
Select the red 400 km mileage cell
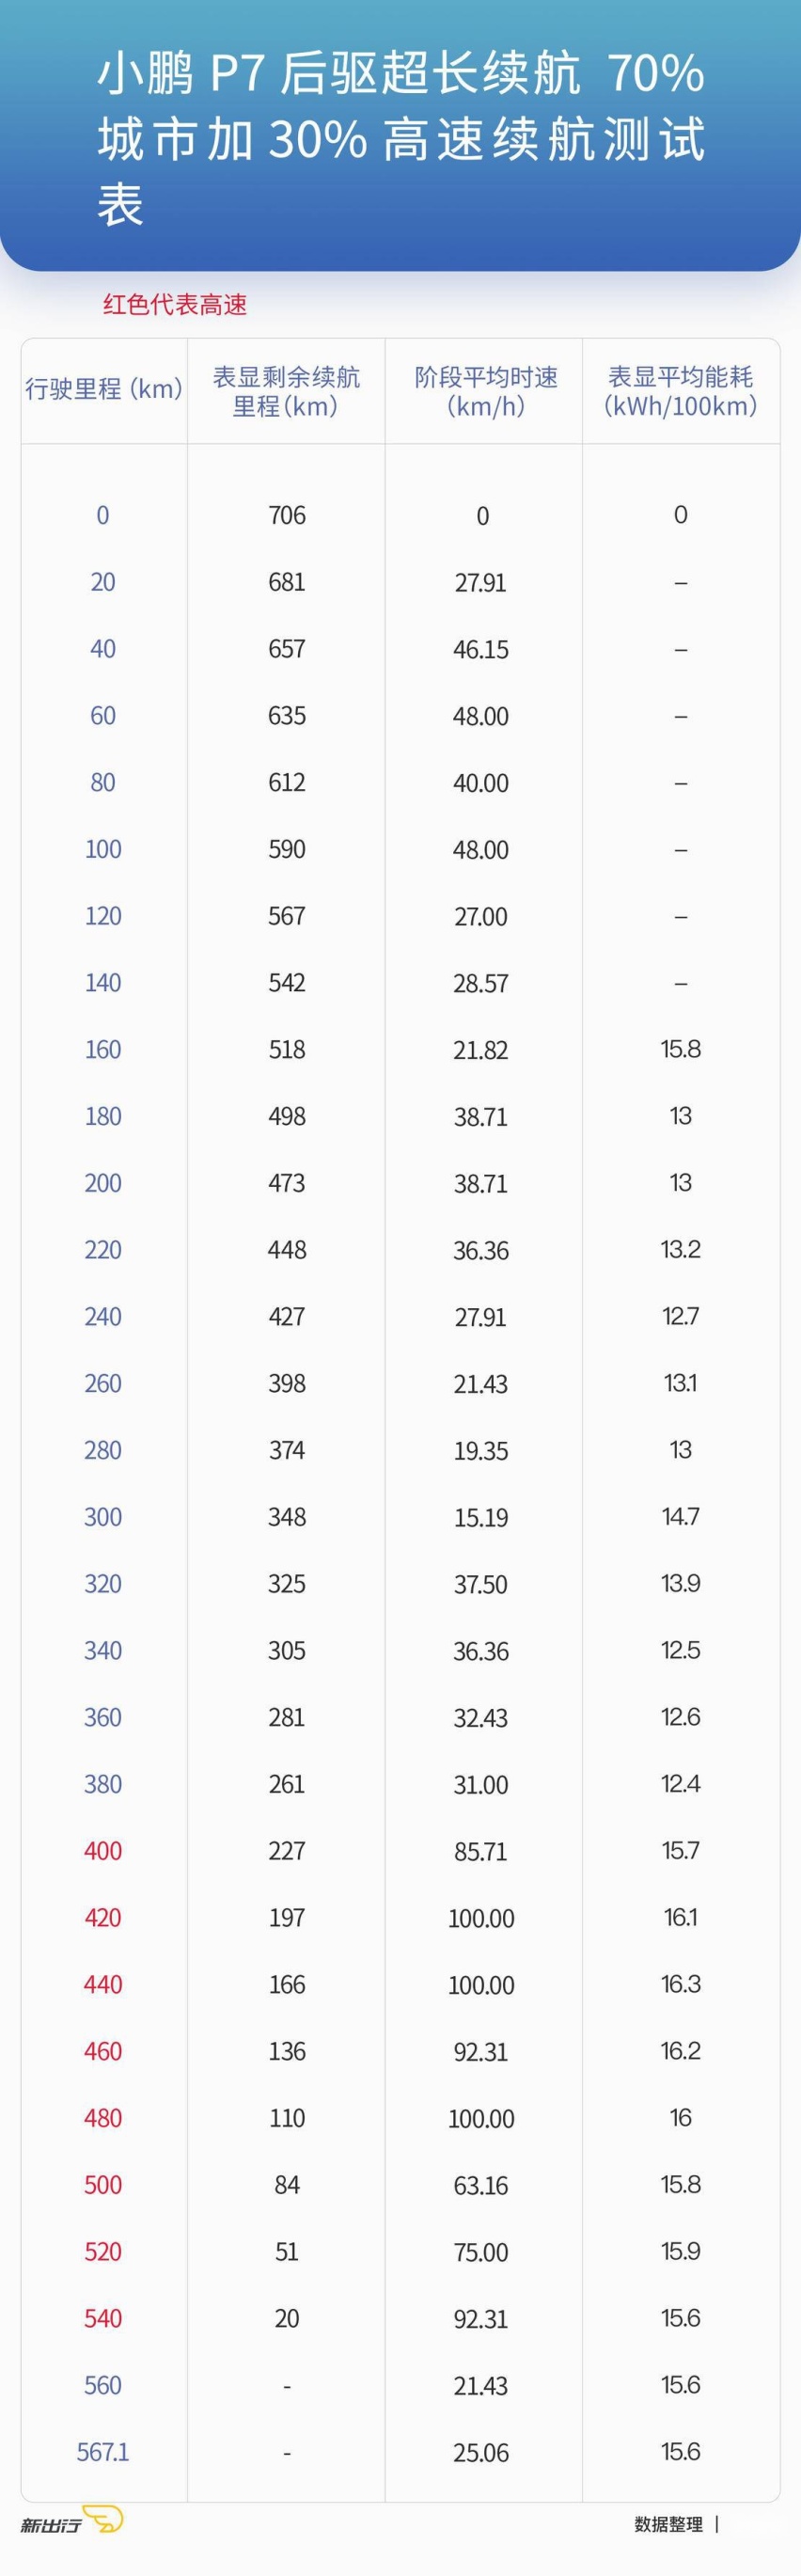[103, 1851]
